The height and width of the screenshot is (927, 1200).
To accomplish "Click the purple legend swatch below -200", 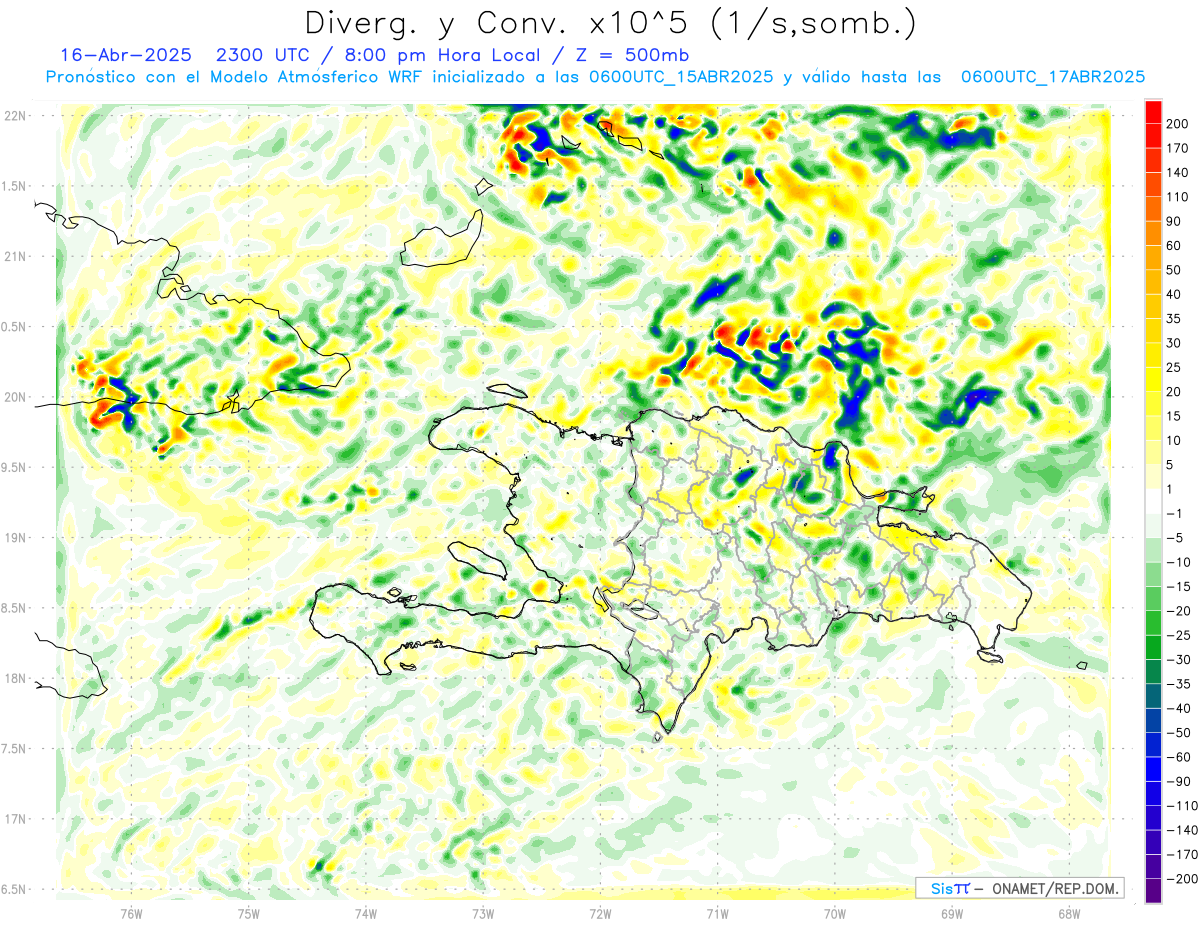I will click(x=1153, y=891).
